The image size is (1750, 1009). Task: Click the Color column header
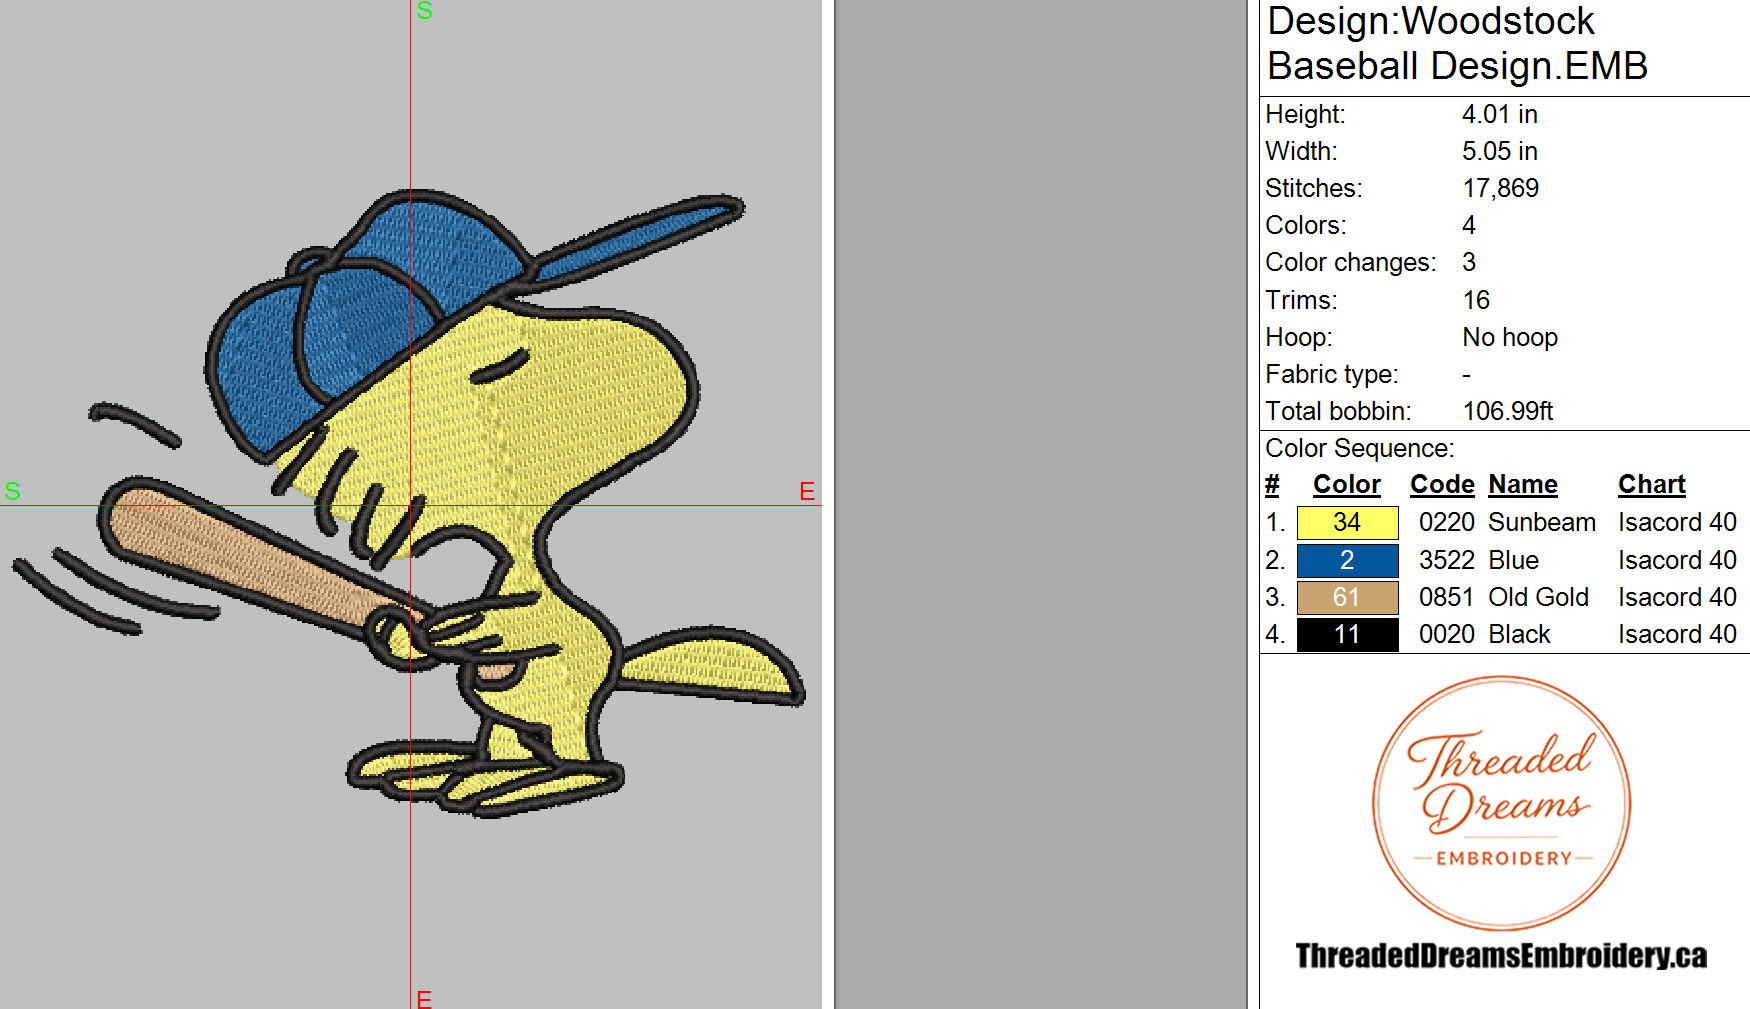click(1346, 485)
